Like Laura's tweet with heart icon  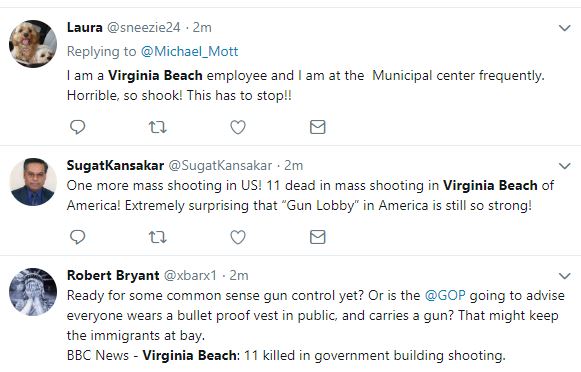(x=238, y=127)
